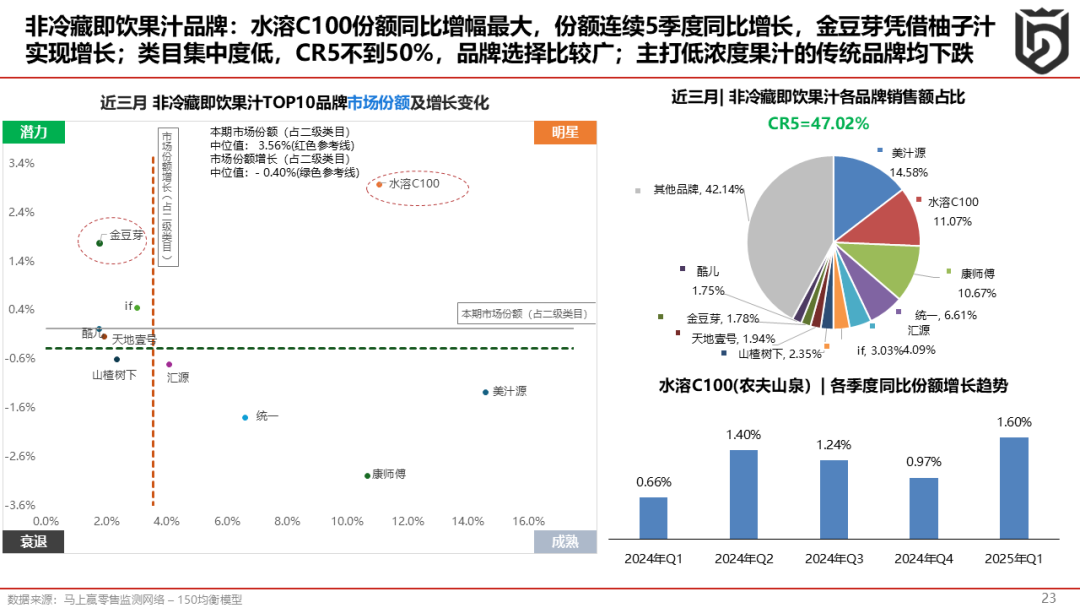1080x608 pixels.
Task: Click the 2024年Q3 bar
Action: pos(833,499)
